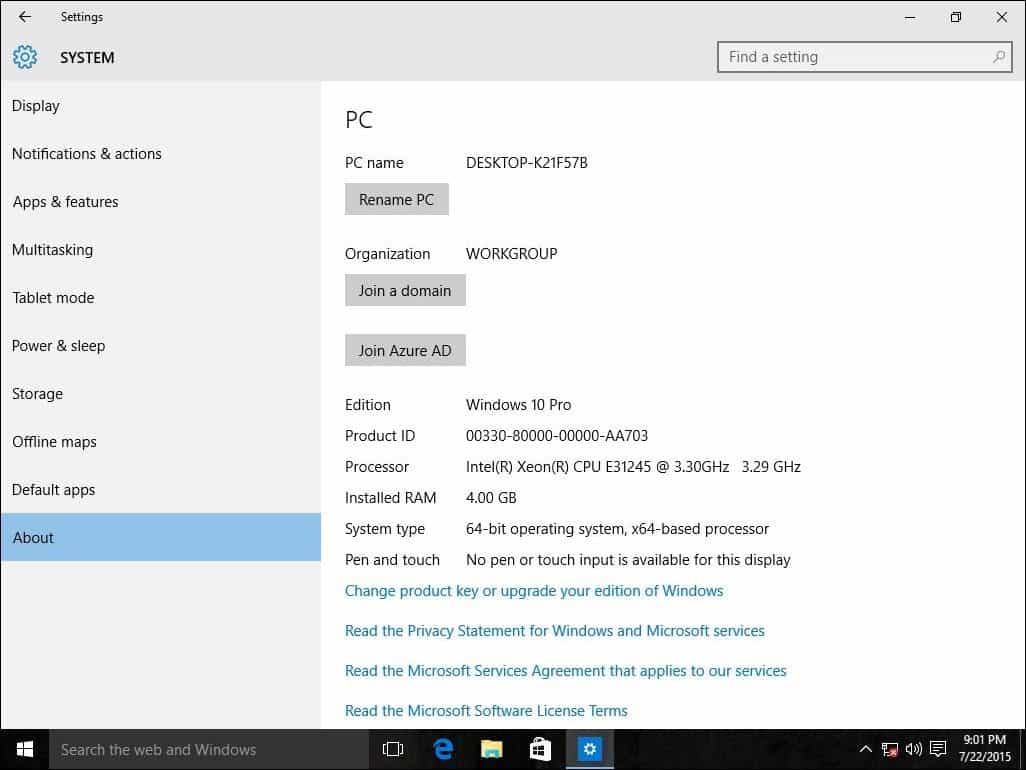Open the Windows Start menu
The height and width of the screenshot is (770, 1026).
point(25,750)
